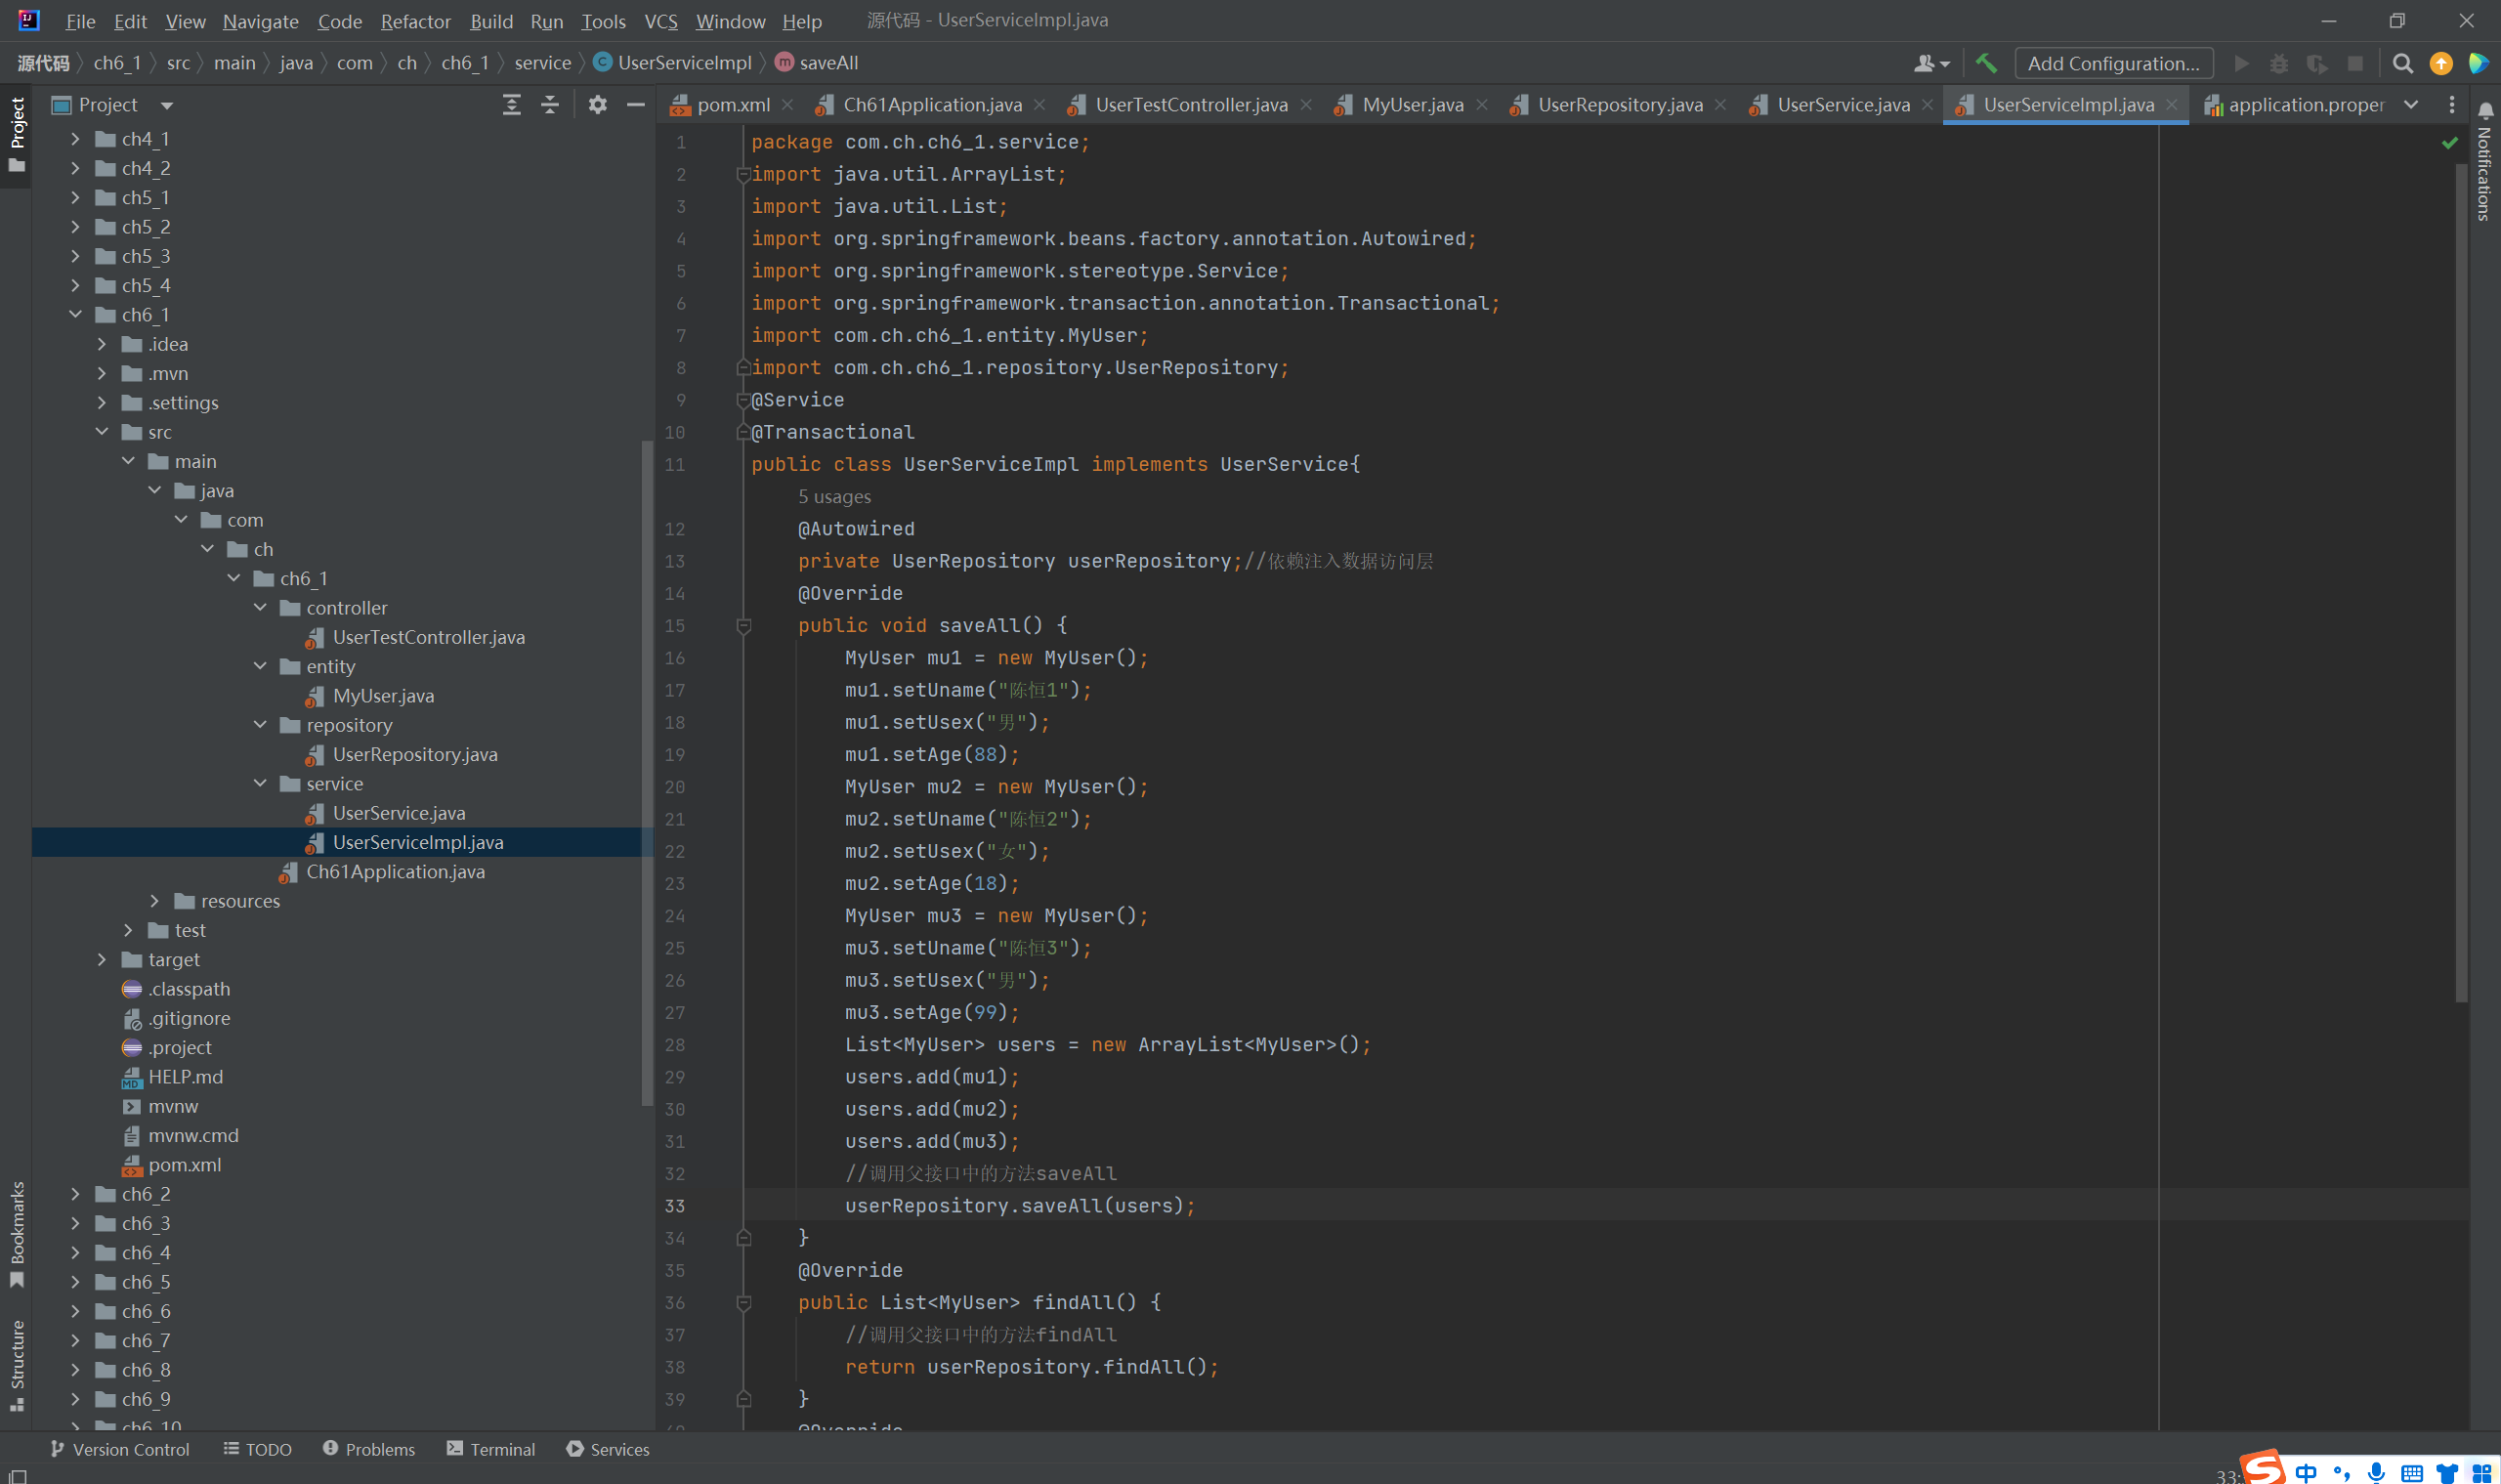Open the Project view dropdown
The height and width of the screenshot is (1484, 2501).
tap(167, 105)
